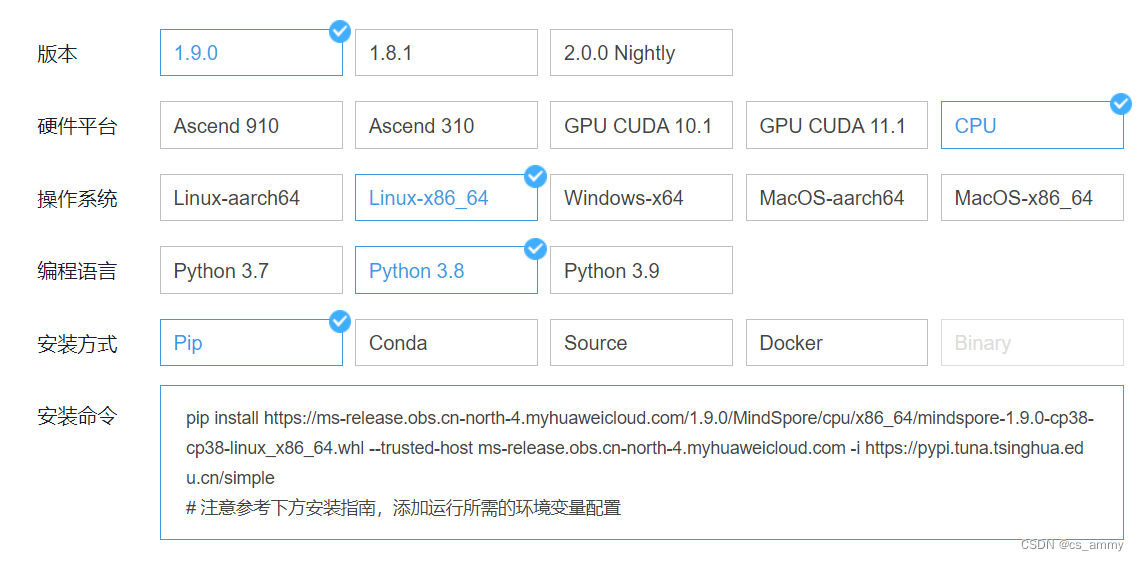This screenshot has width=1139, height=561.
Task: Choose CPU as hardware platform
Action: pos(1032,125)
